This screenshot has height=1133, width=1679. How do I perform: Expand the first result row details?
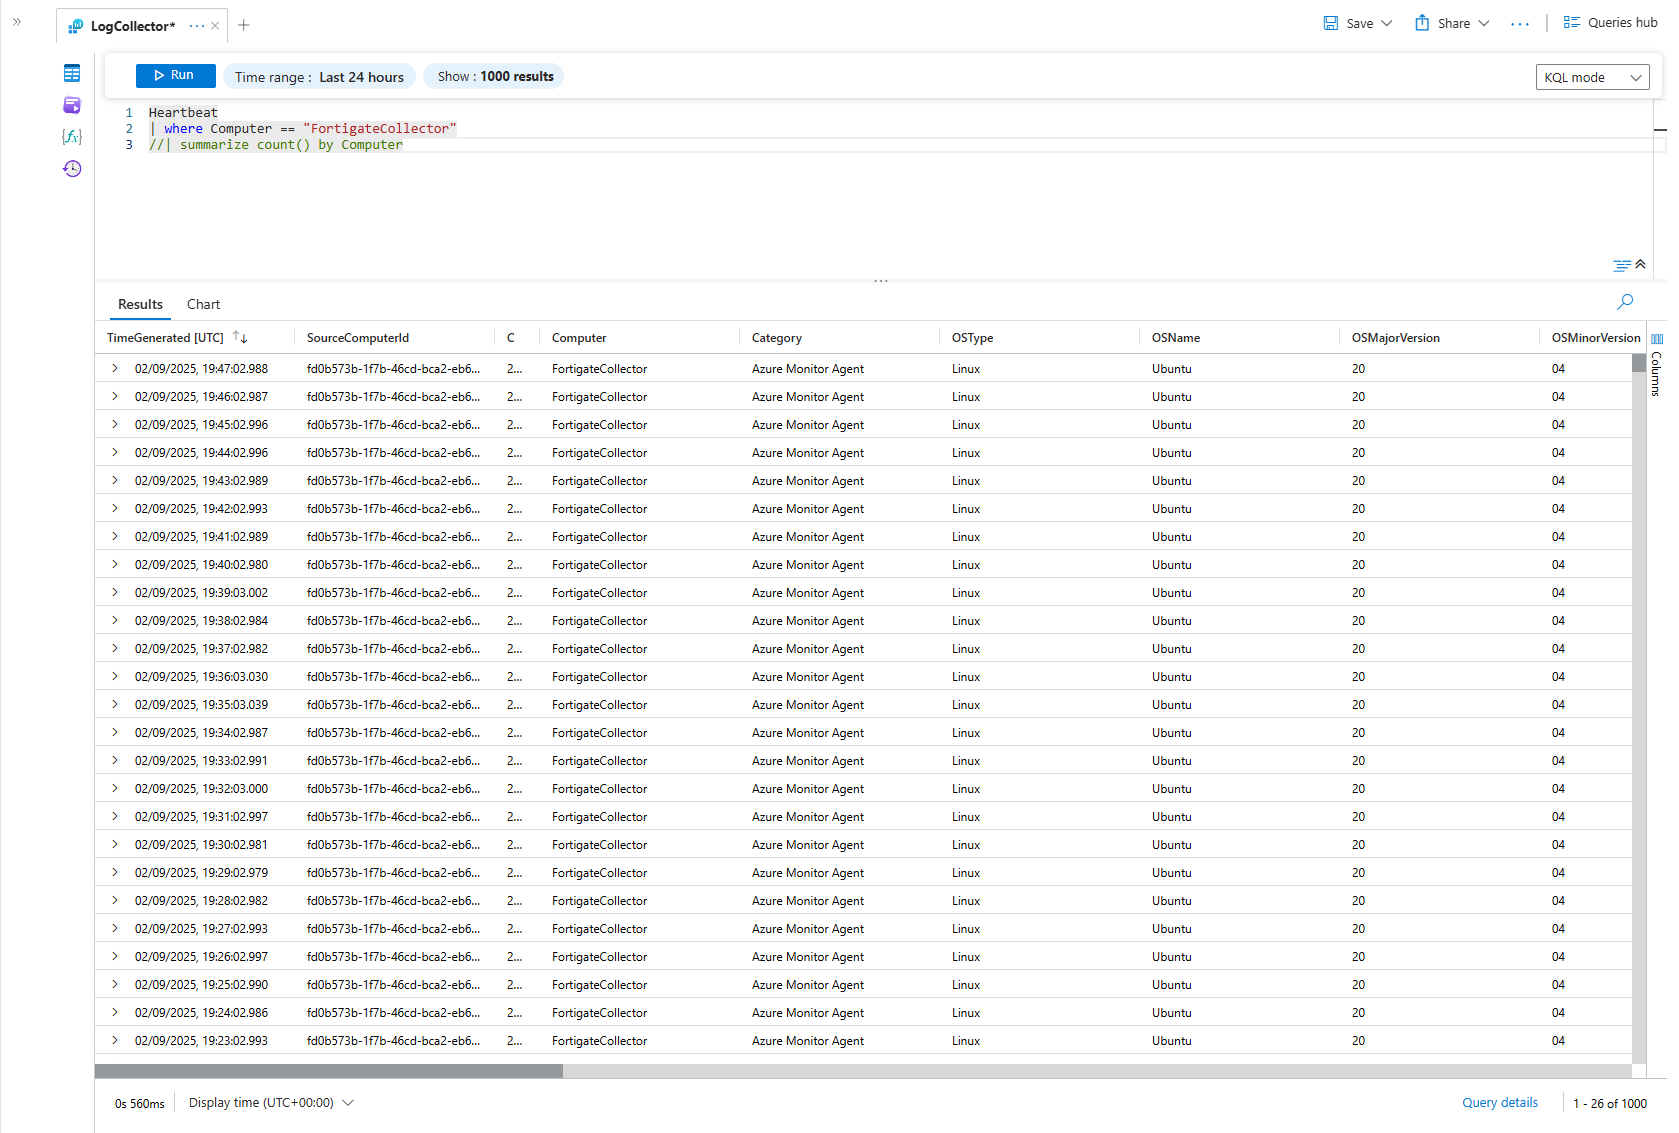[115, 368]
